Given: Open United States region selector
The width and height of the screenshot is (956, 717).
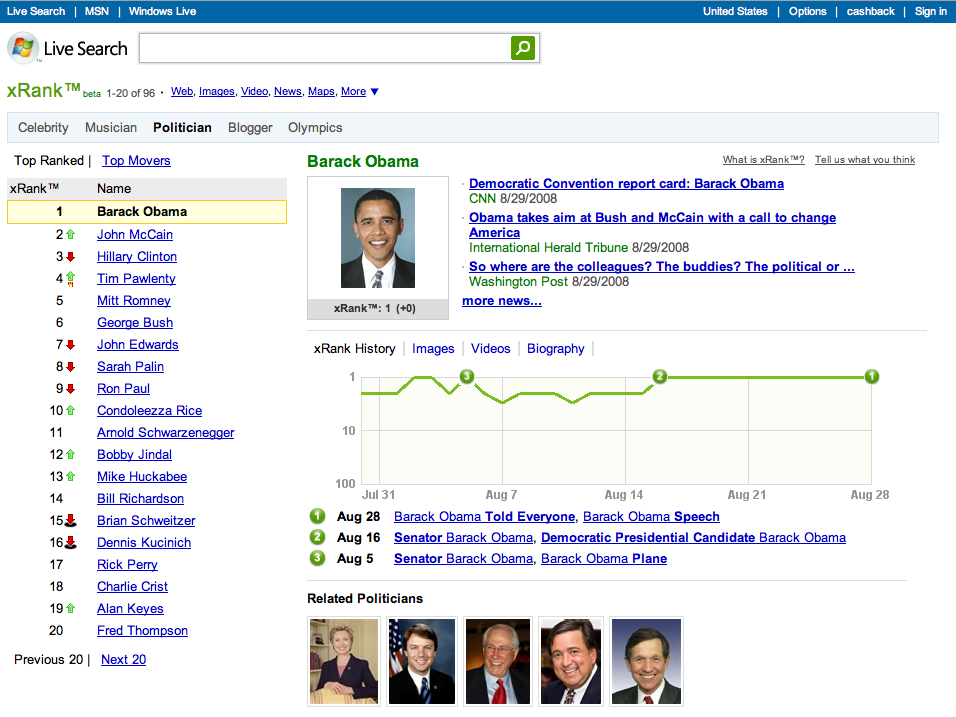Looking at the screenshot, I should point(735,11).
